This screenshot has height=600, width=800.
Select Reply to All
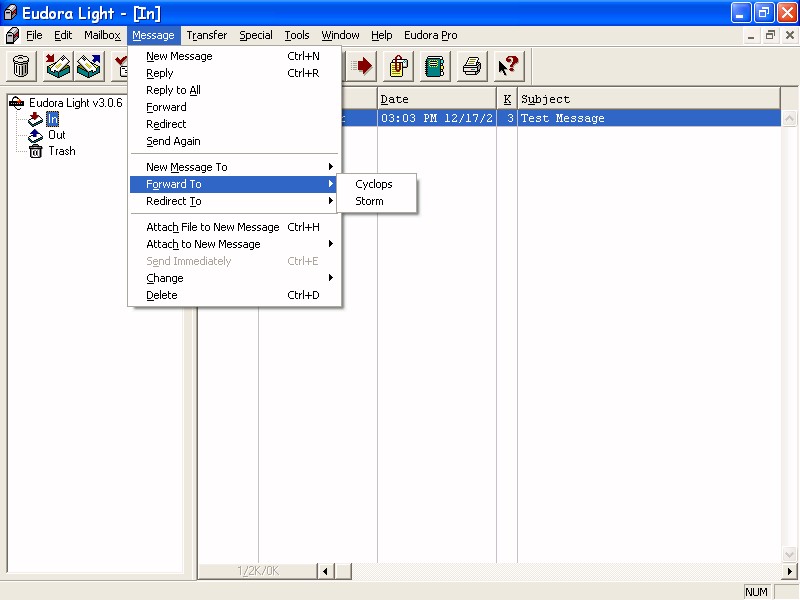tap(234, 90)
